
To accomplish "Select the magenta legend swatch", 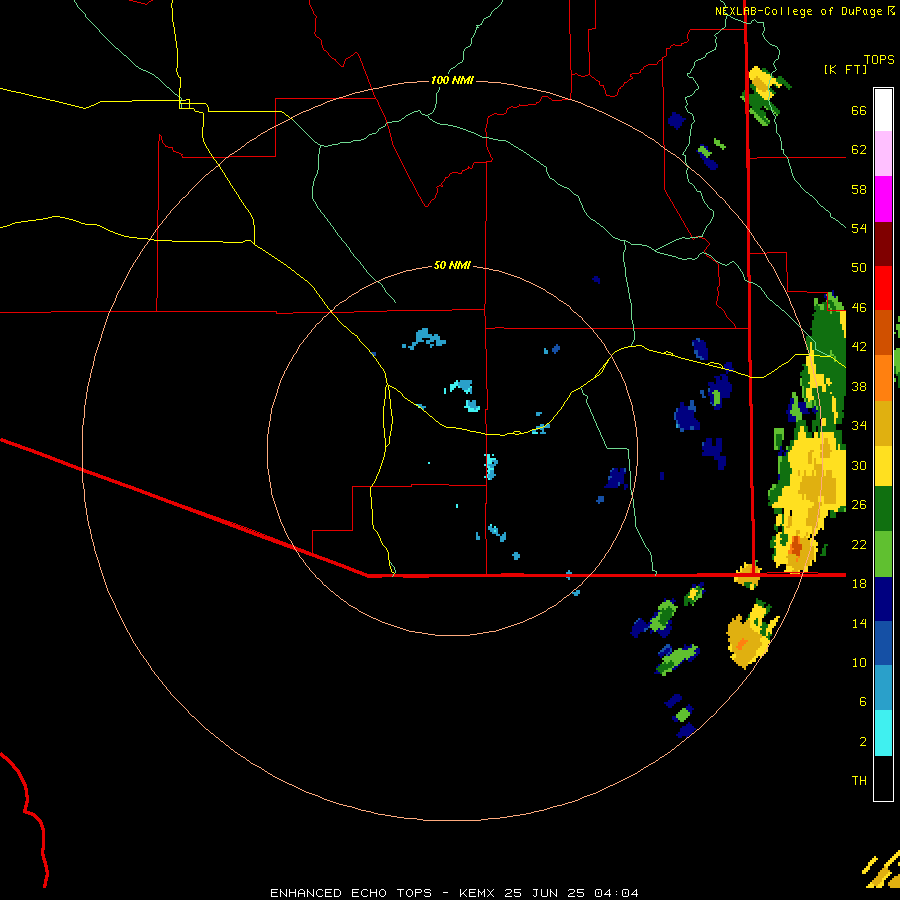I will point(883,199).
